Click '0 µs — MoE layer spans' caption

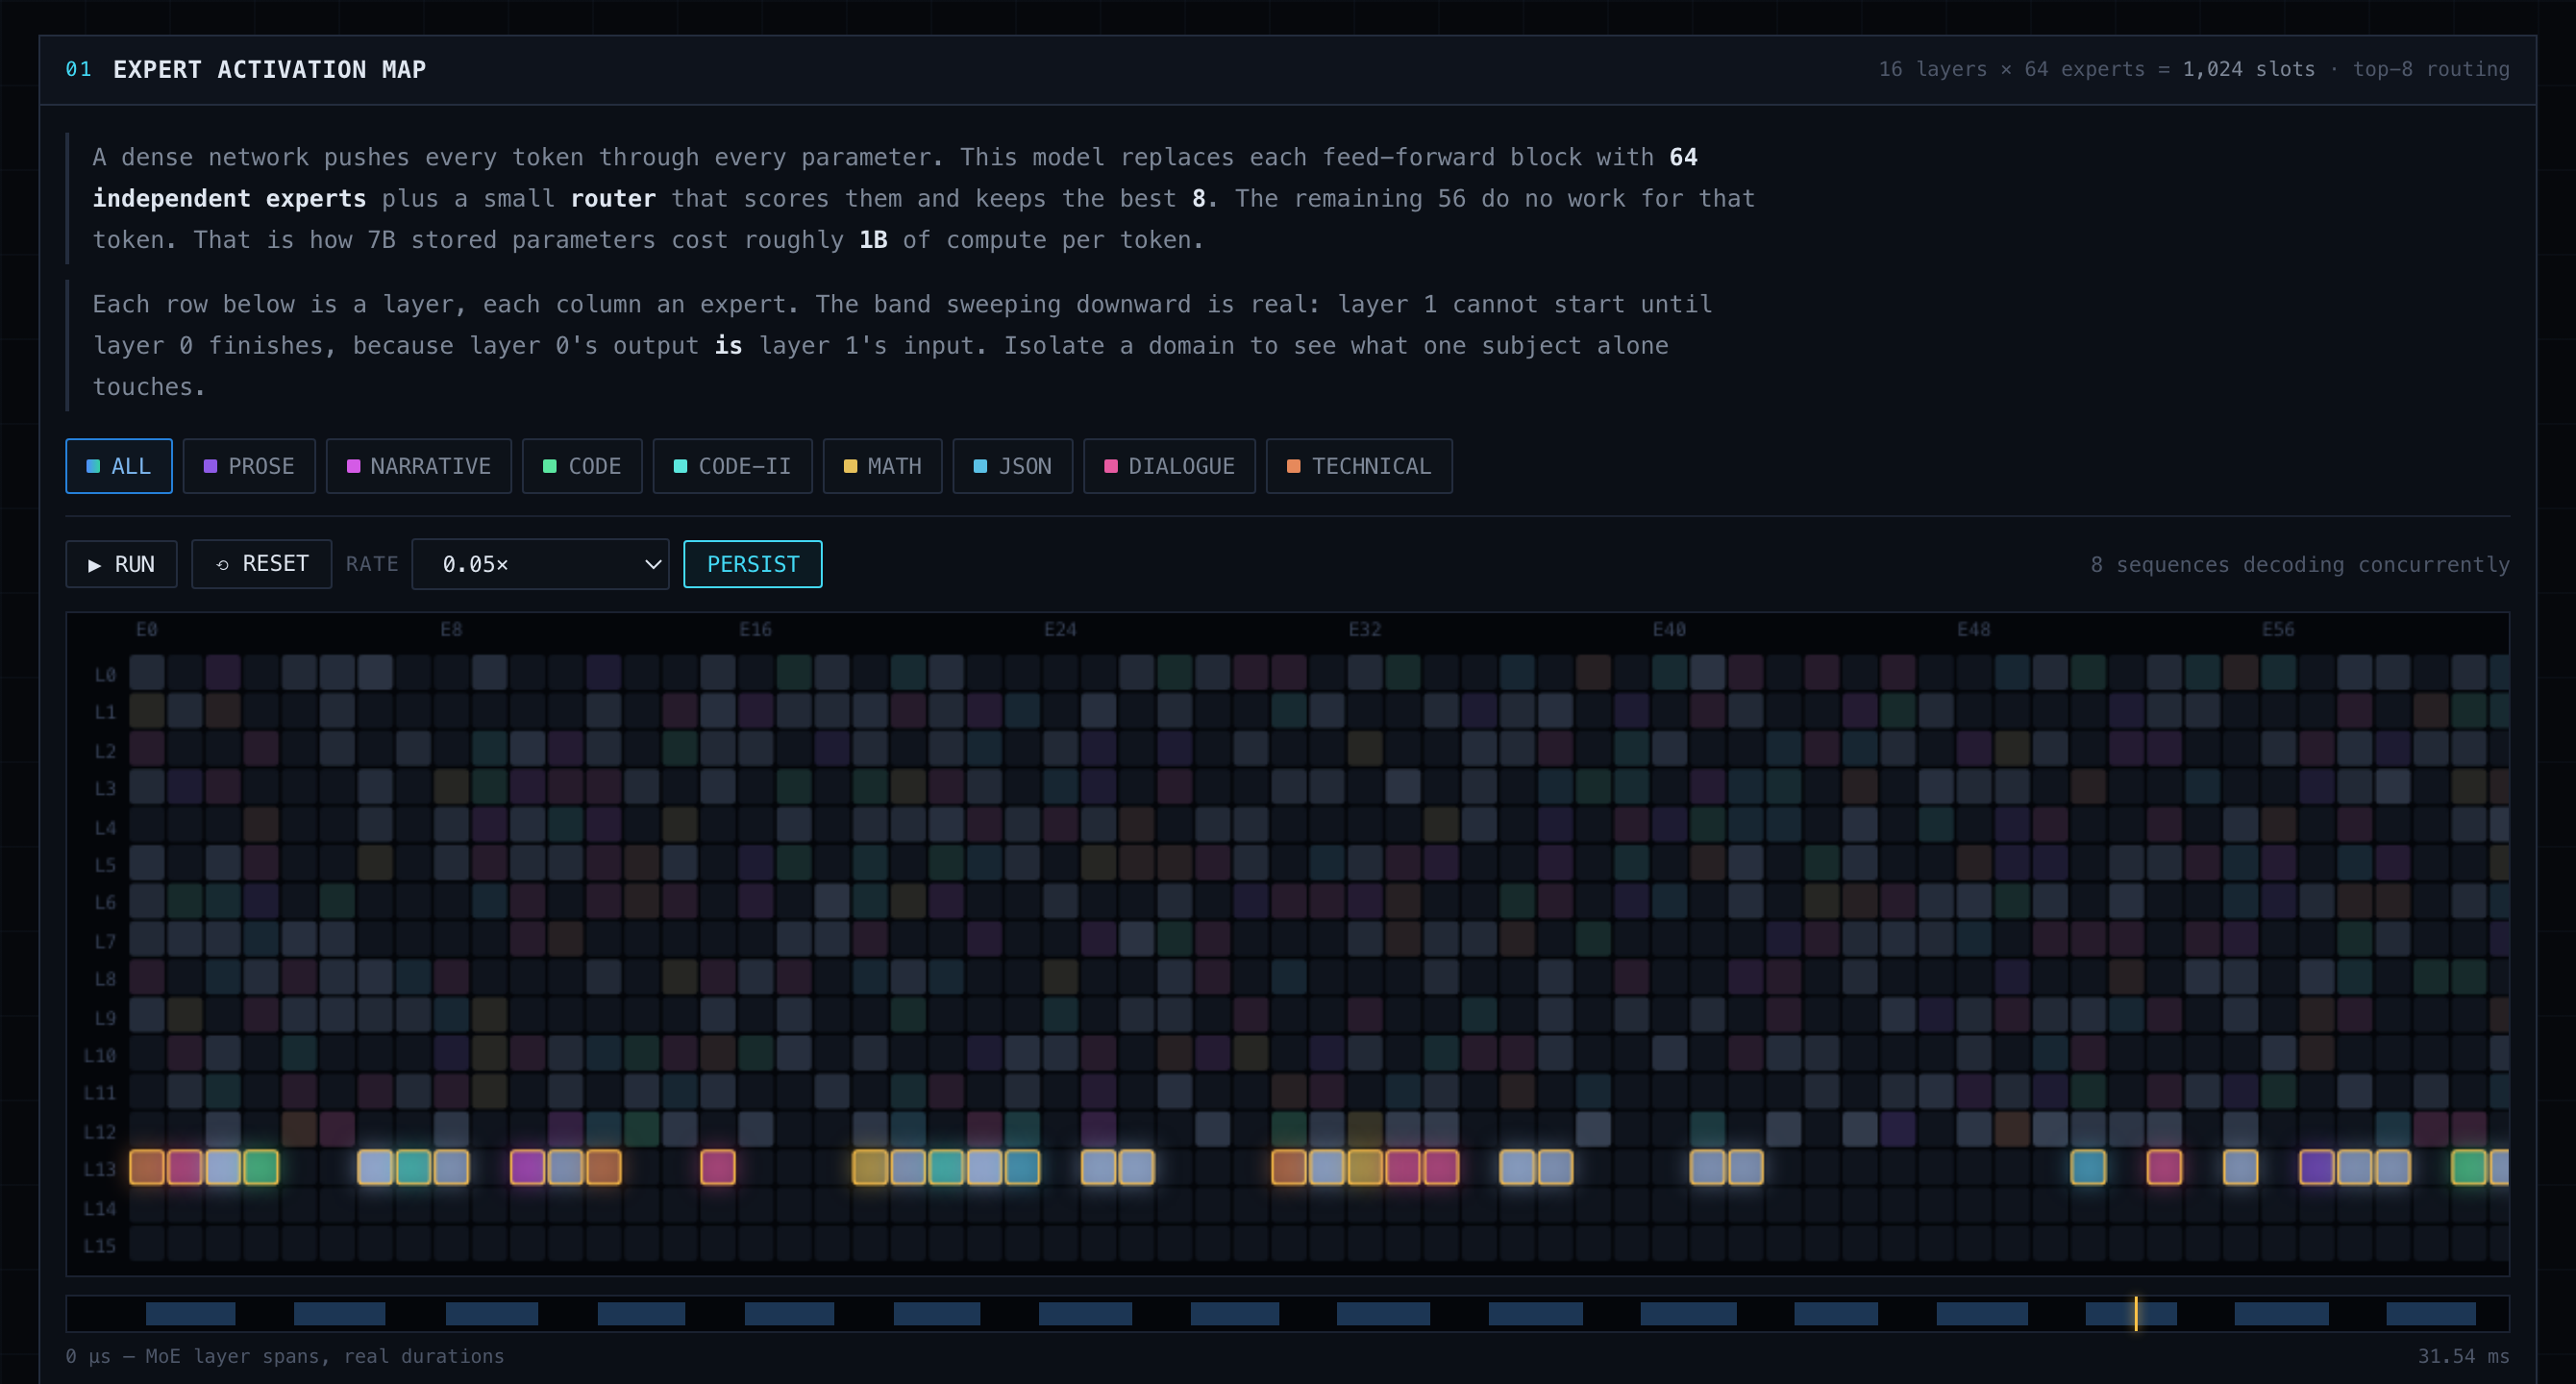click(x=285, y=1356)
